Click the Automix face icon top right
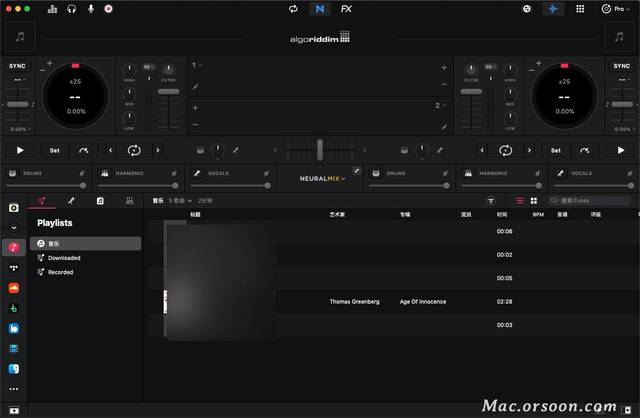The image size is (640, 418). 527,9
